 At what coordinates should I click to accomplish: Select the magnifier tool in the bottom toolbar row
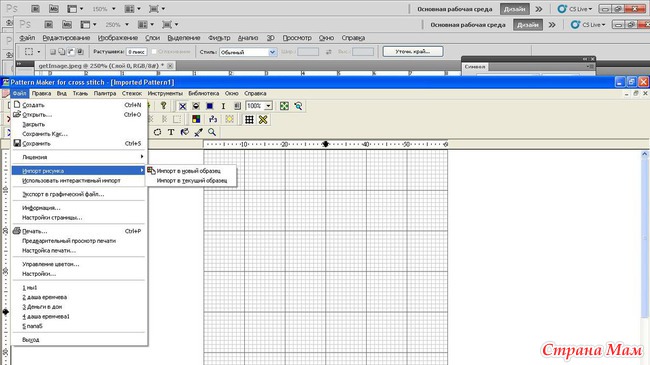click(212, 132)
